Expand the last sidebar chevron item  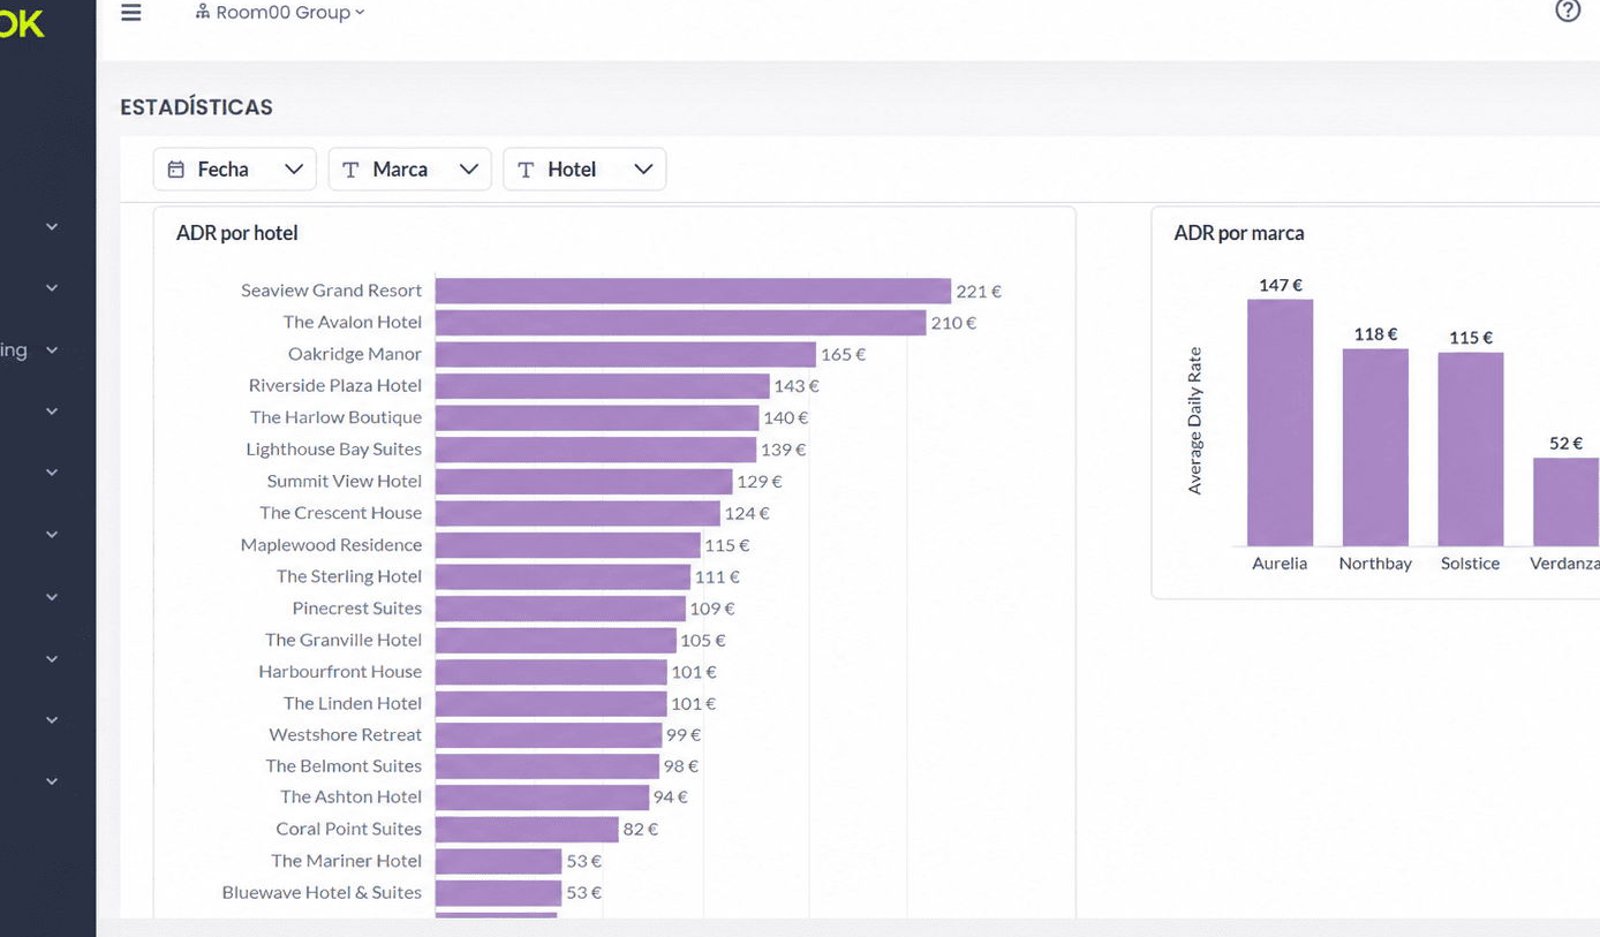pyautogui.click(x=52, y=781)
